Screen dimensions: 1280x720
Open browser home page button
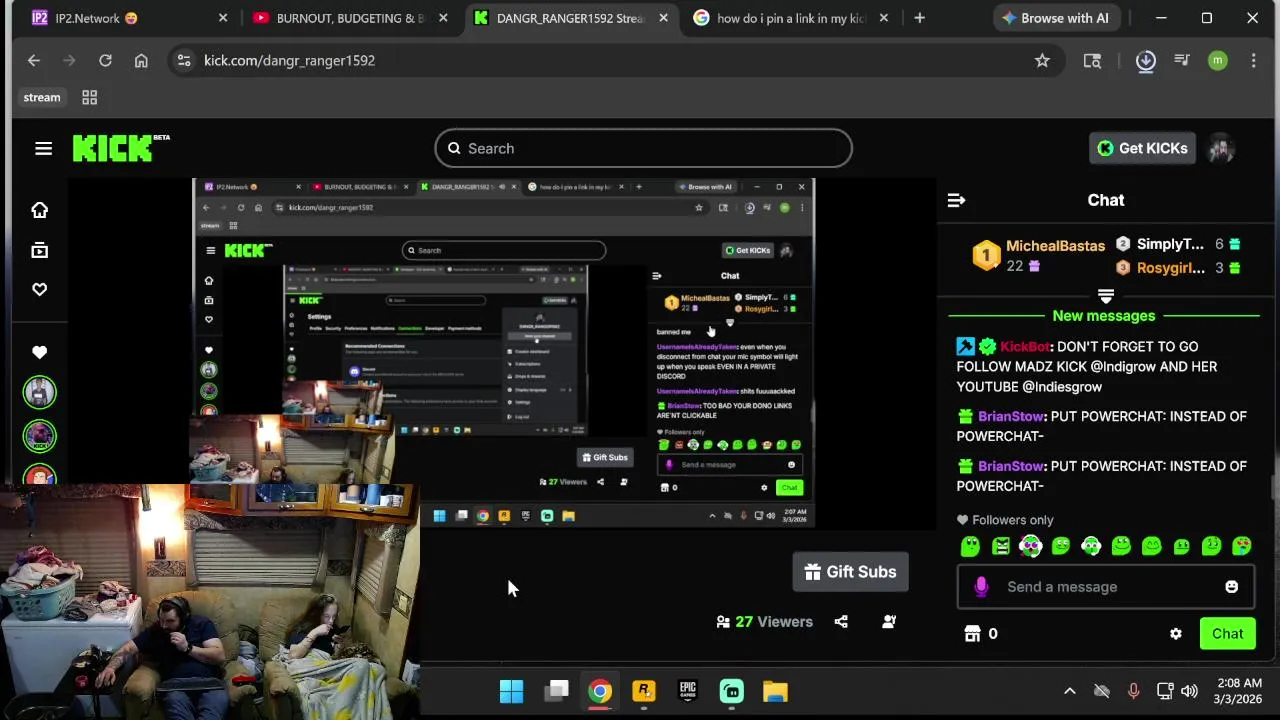point(141,61)
